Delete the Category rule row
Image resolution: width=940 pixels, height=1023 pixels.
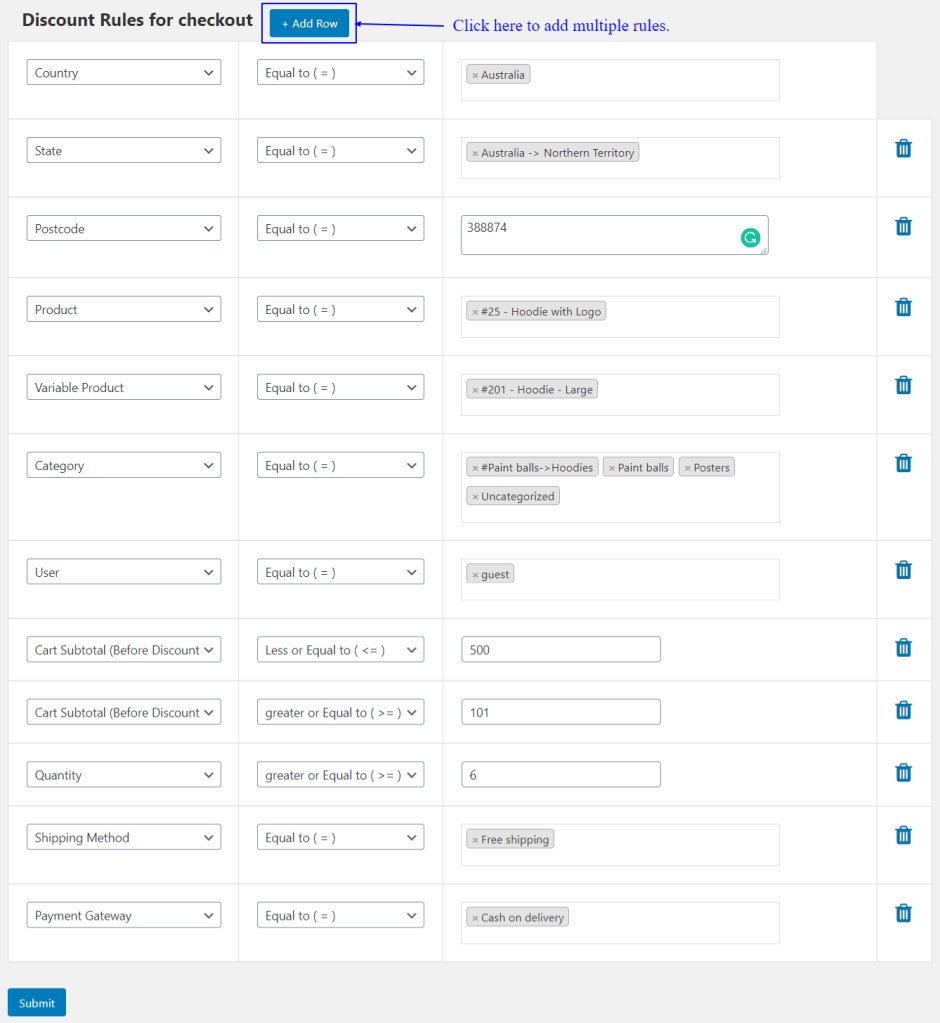903,463
